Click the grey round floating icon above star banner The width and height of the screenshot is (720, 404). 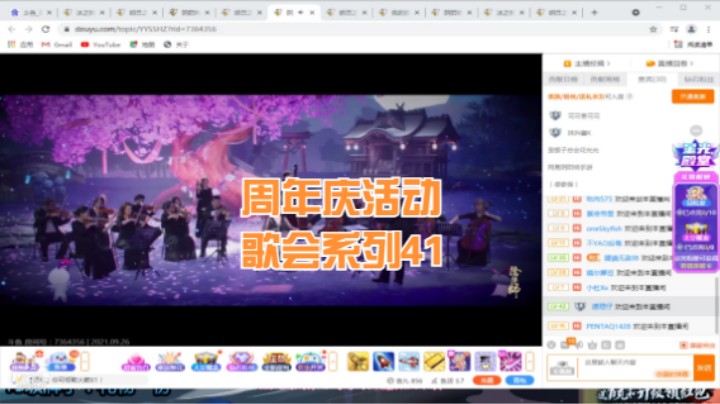[696, 131]
